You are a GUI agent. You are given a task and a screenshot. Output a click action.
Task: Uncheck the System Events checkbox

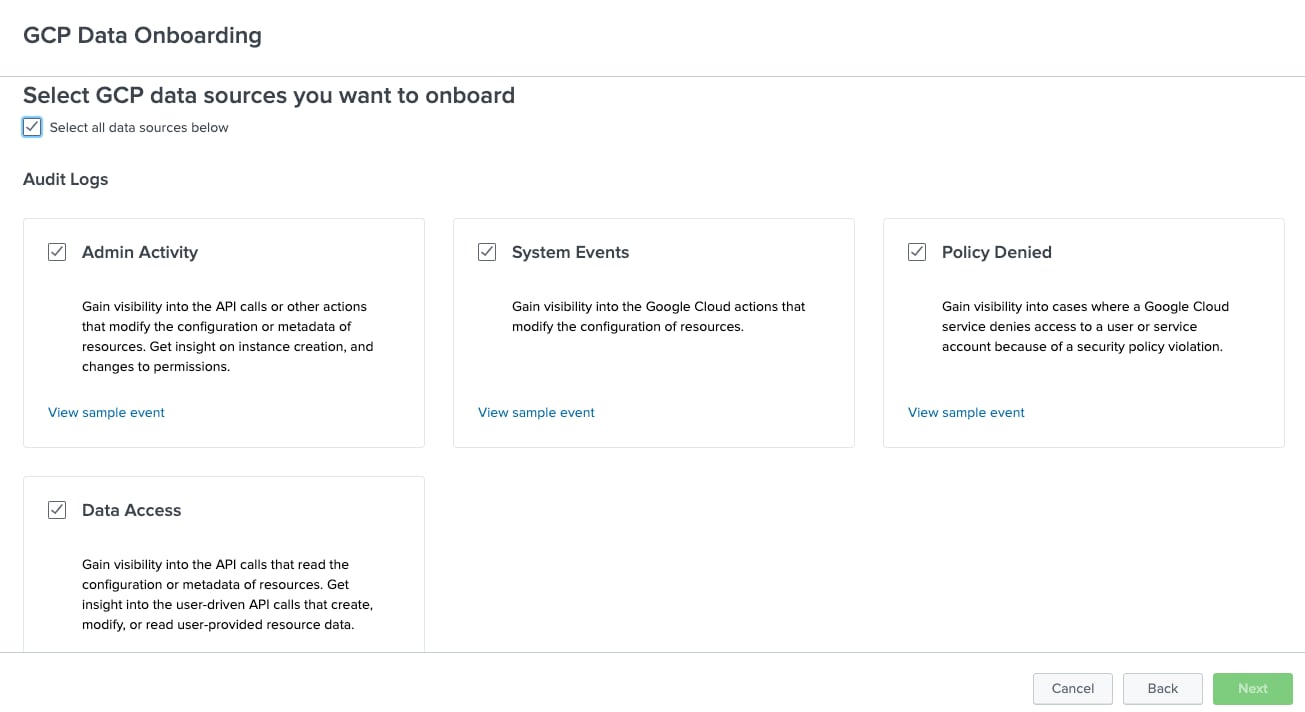pyautogui.click(x=487, y=252)
